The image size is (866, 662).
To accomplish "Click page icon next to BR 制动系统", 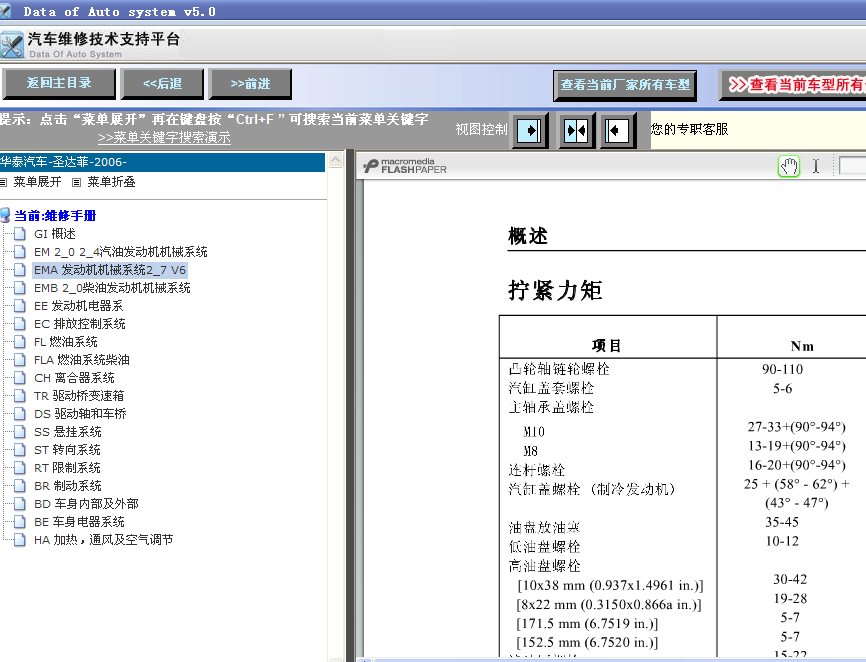I will [x=19, y=486].
